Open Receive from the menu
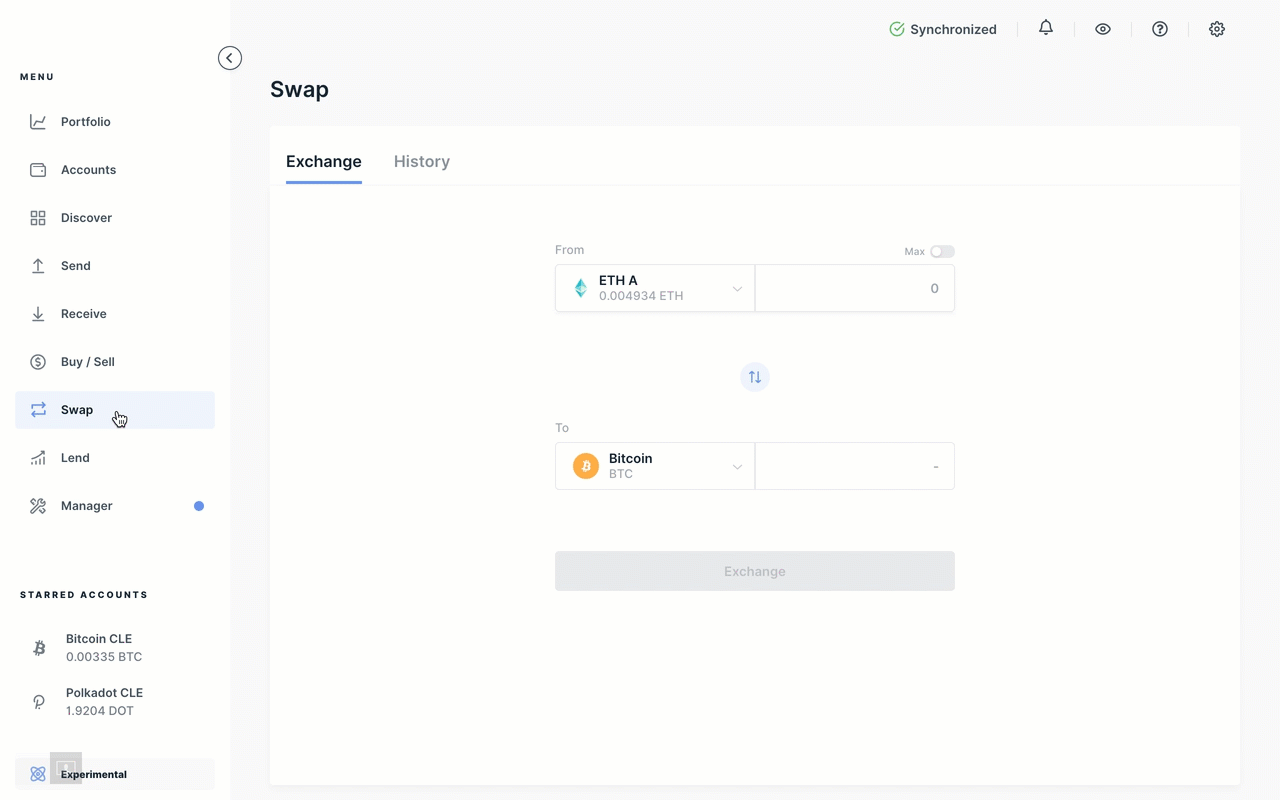 [x=115, y=314]
